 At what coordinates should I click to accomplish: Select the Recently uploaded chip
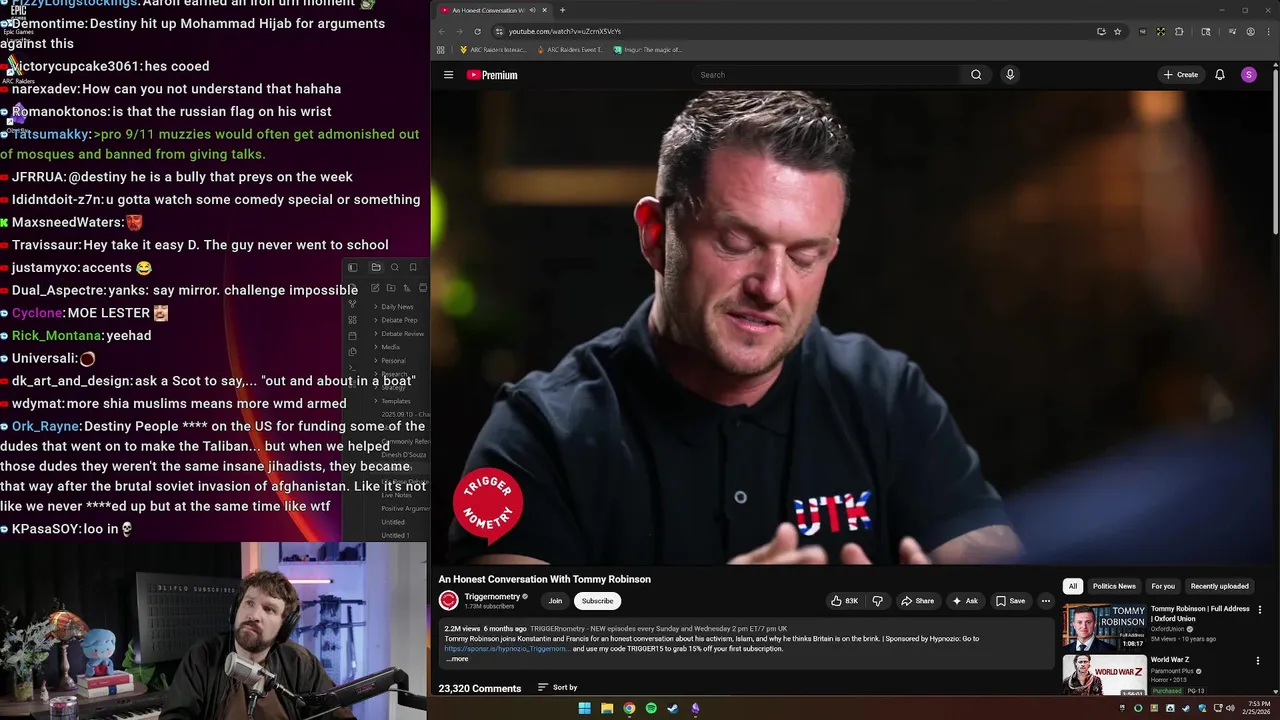1219,586
